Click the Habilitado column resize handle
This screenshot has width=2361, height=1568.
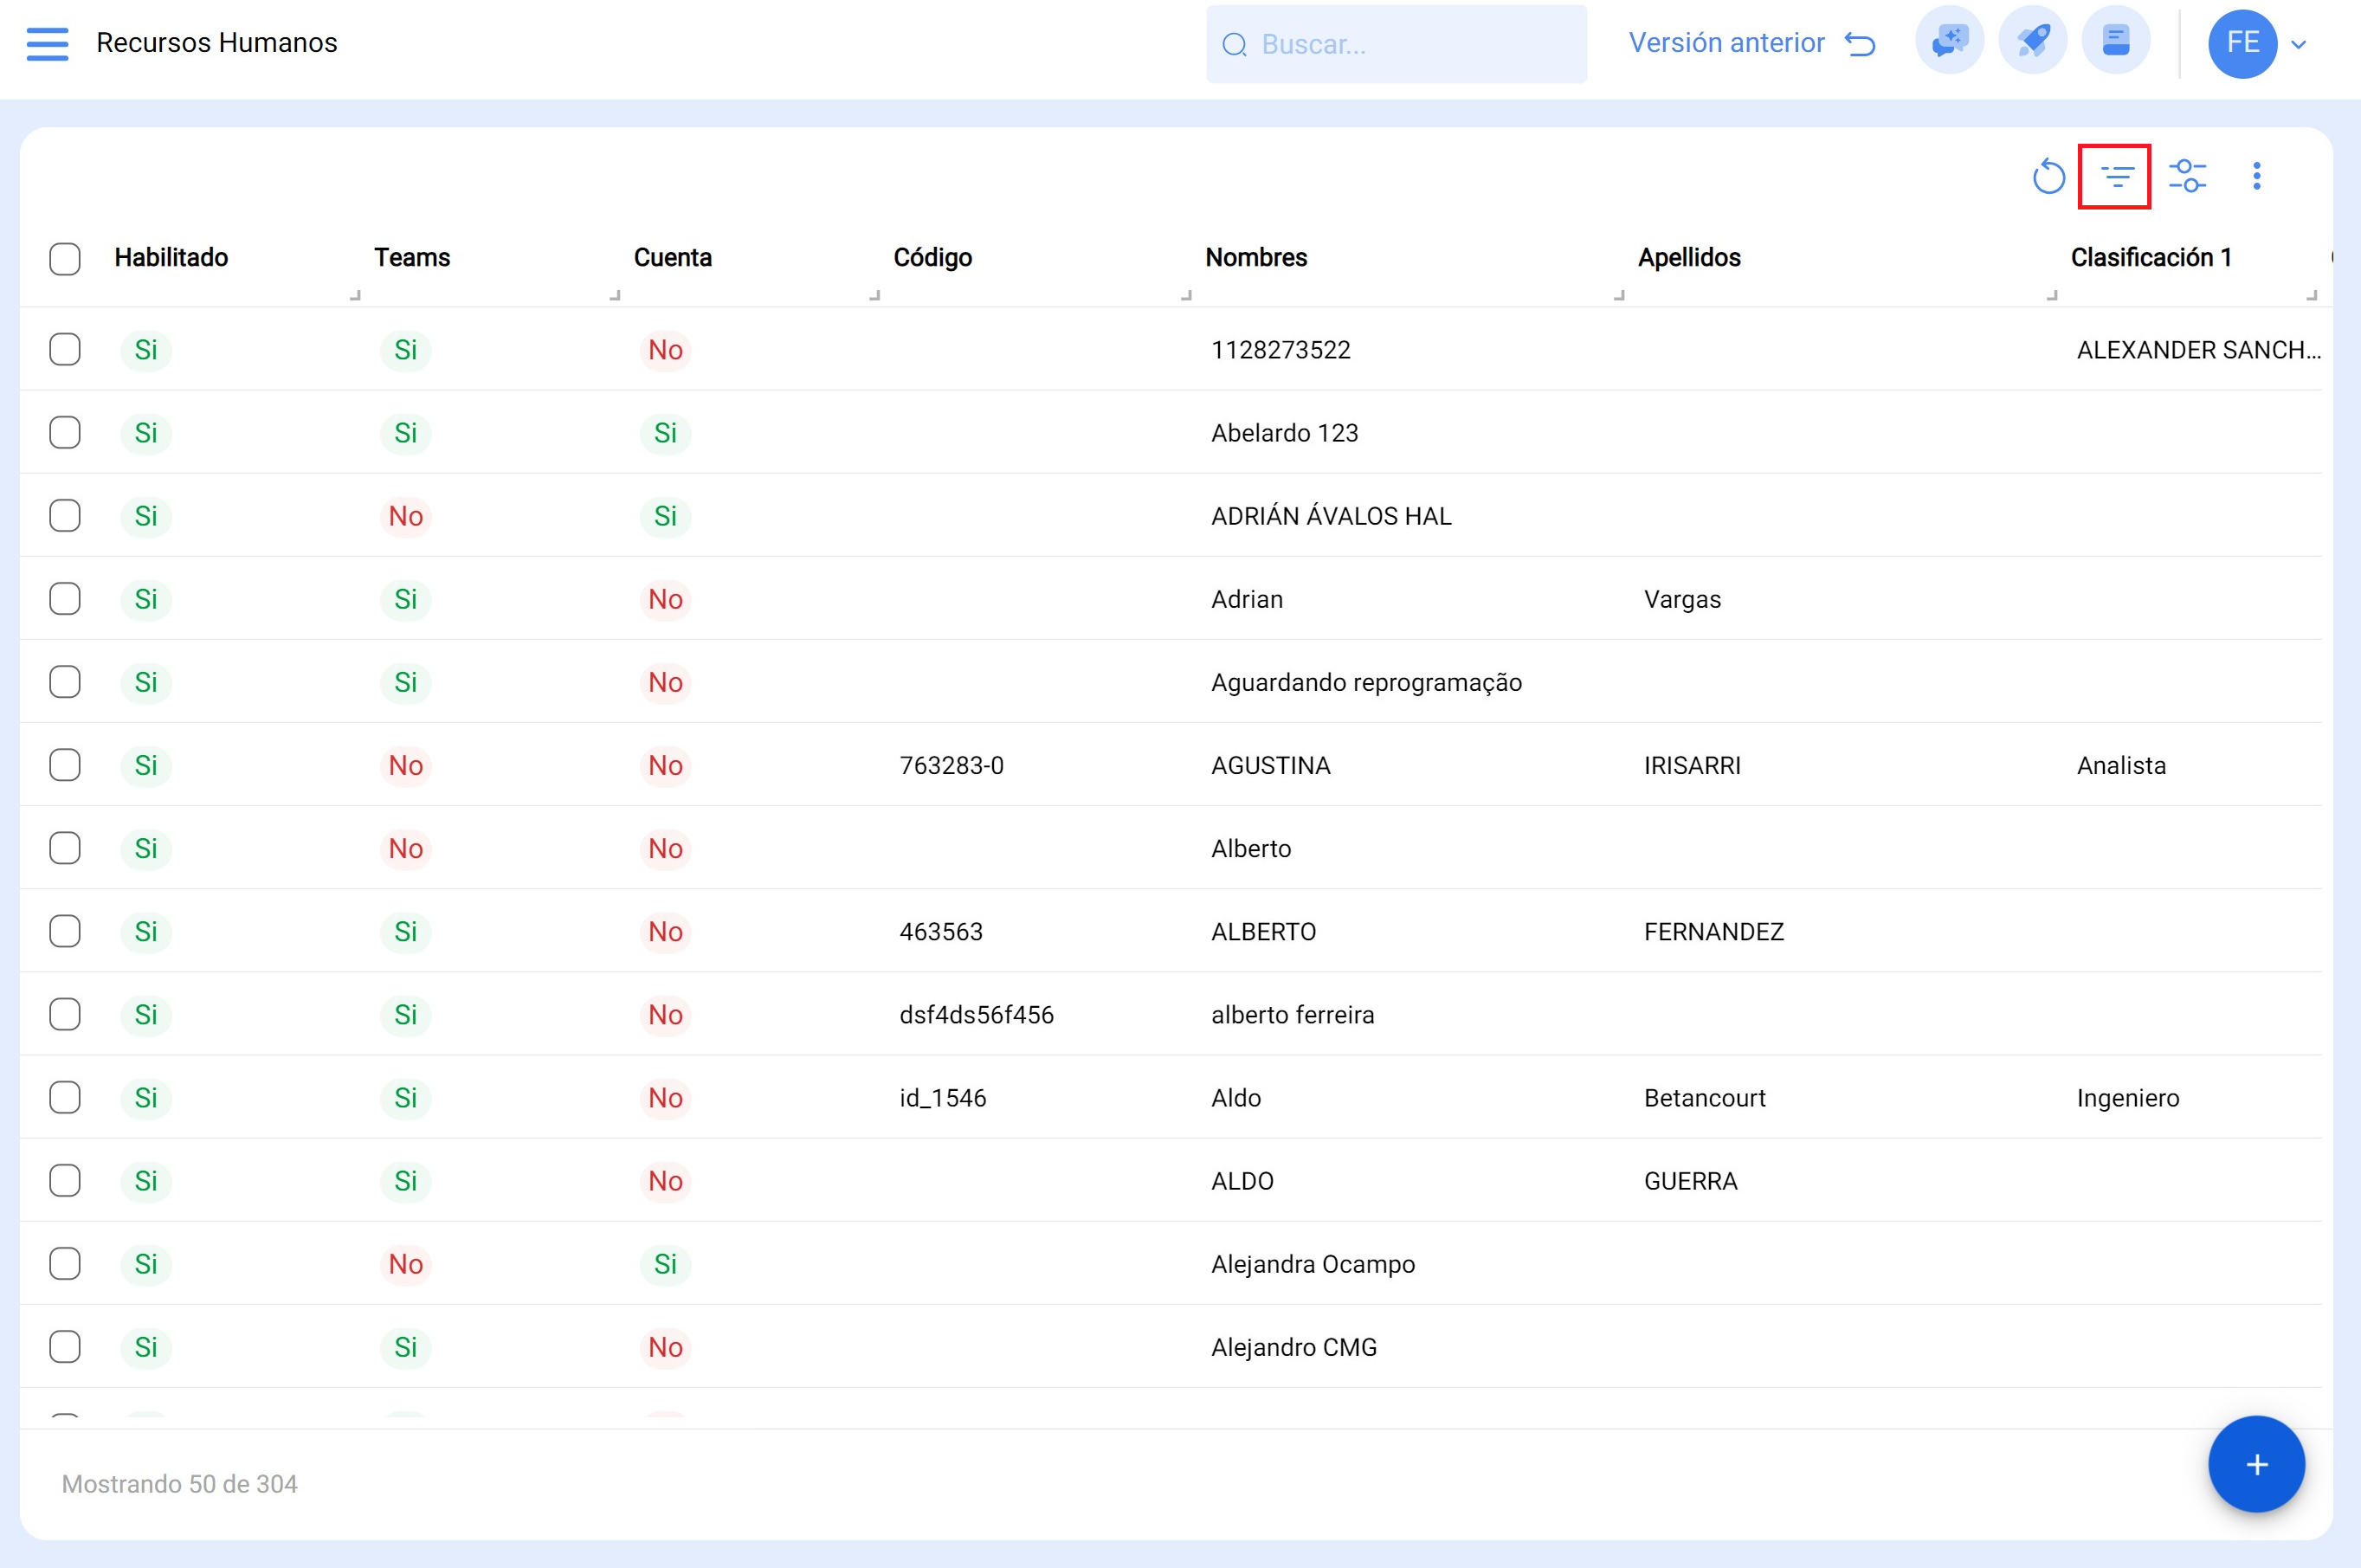click(x=354, y=295)
